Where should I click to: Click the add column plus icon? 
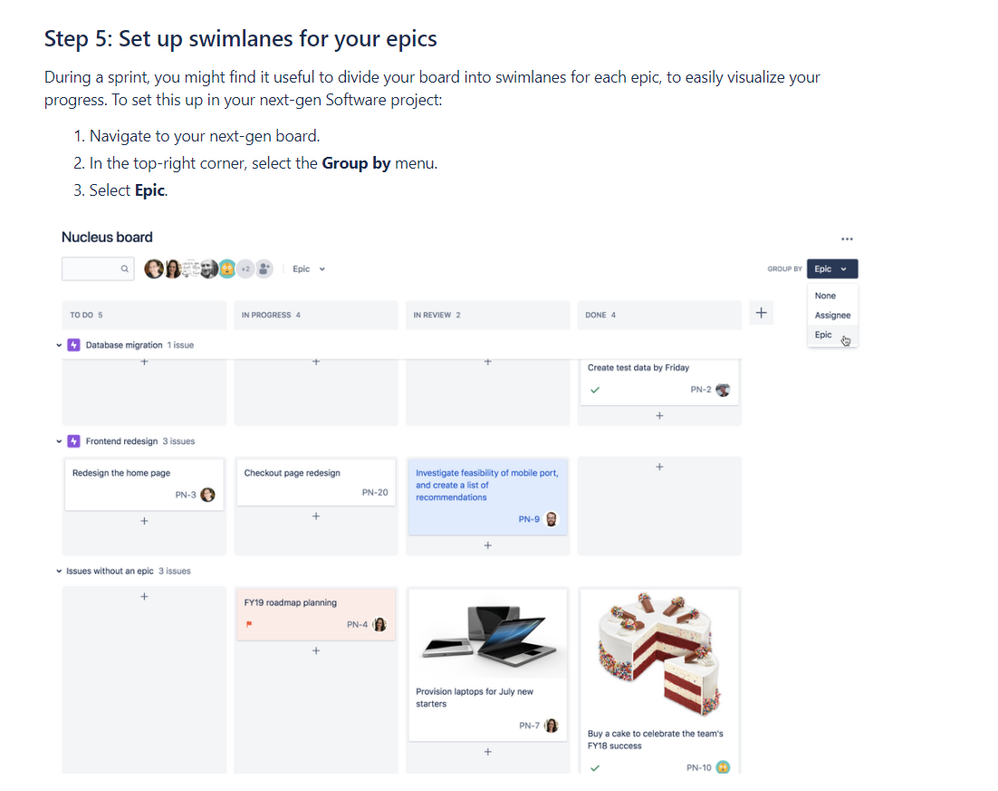tap(761, 314)
